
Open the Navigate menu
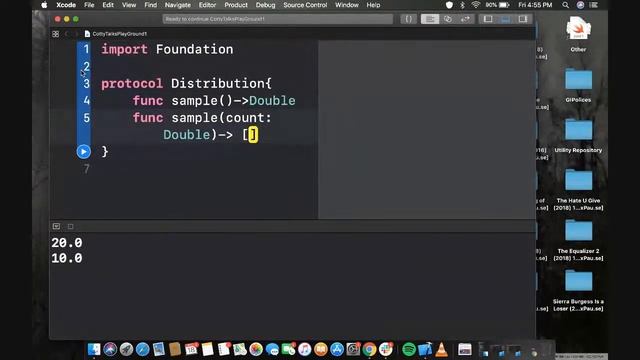point(178,5)
